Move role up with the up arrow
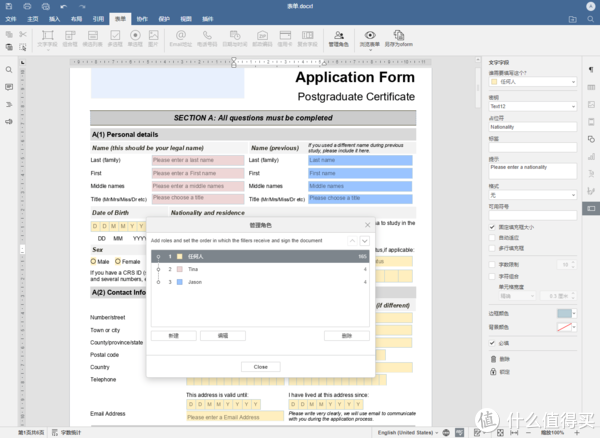This screenshot has width=600, height=438. pos(352,241)
